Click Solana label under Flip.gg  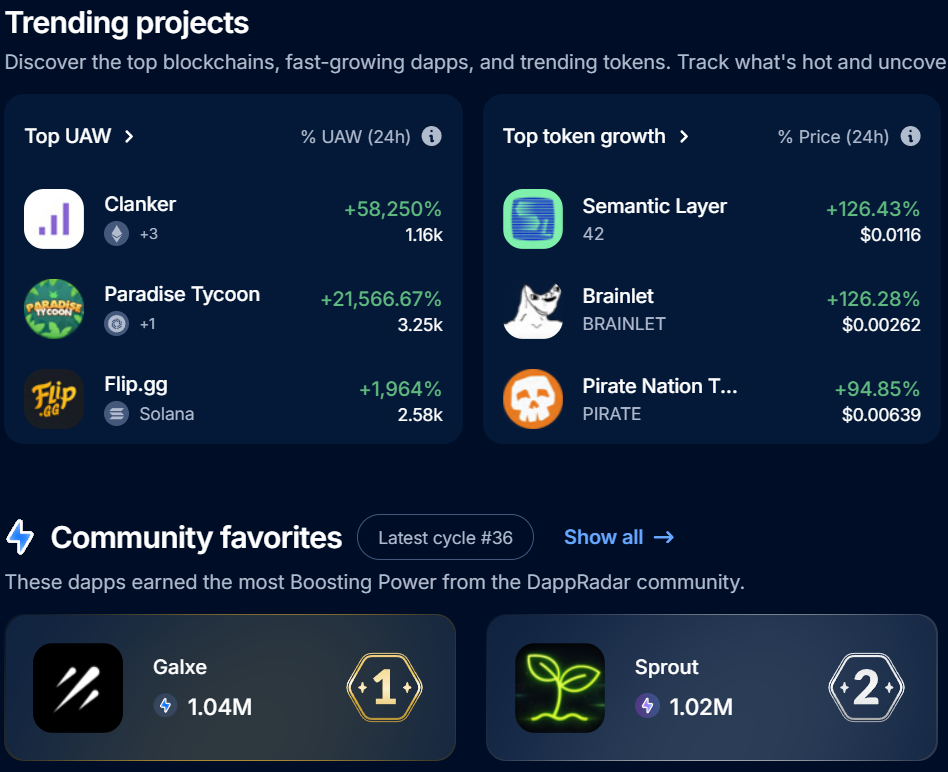click(x=167, y=414)
